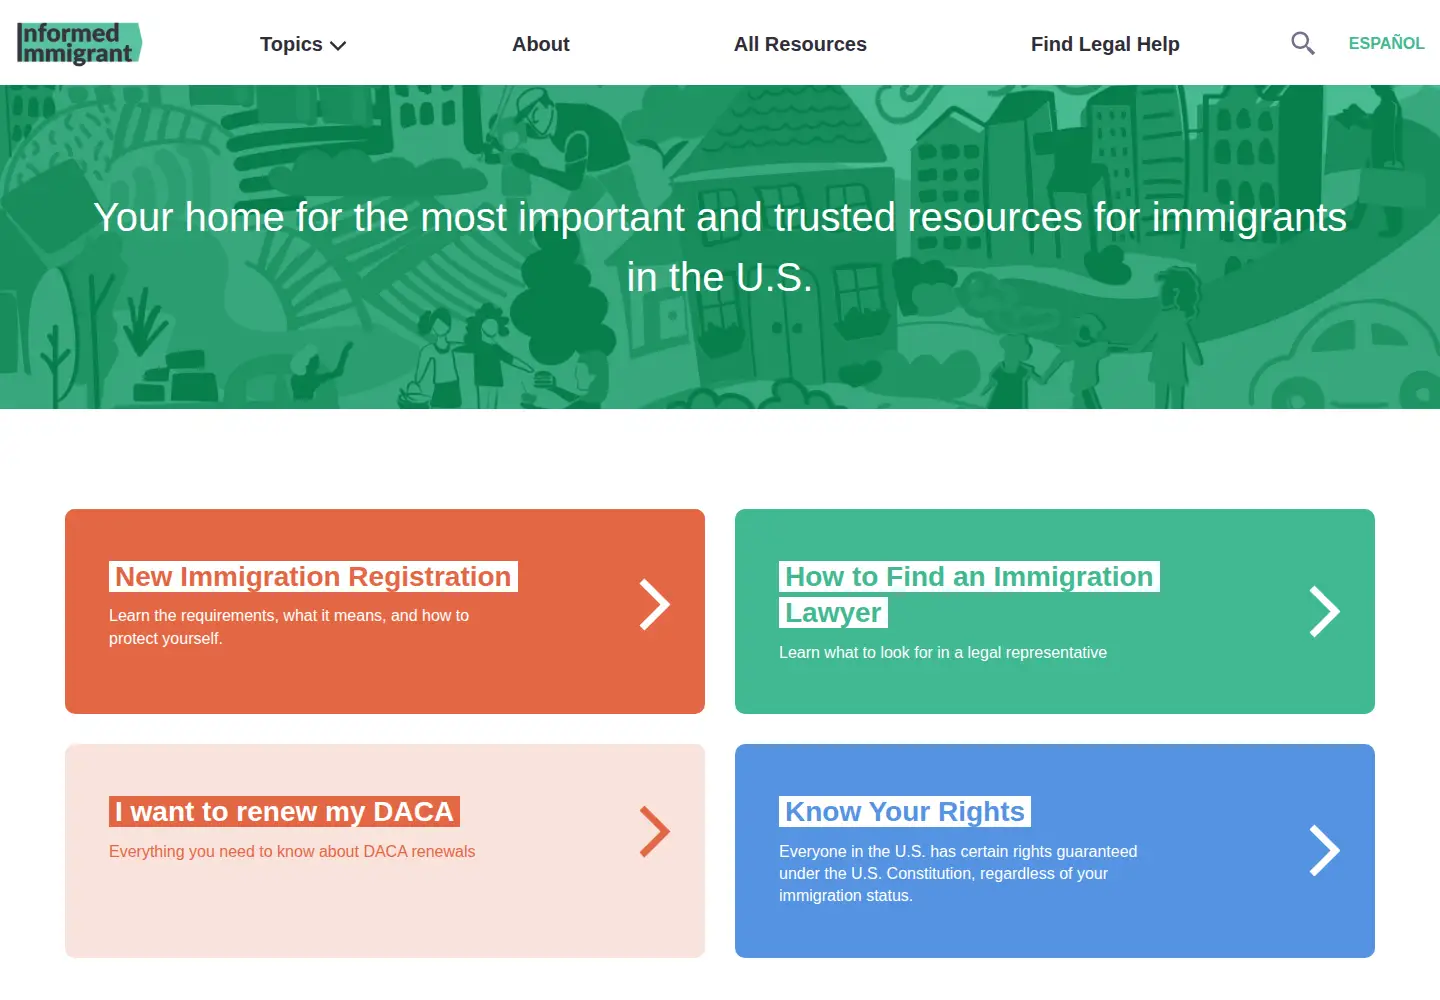Open How to Find an Immigration Lawyer
Viewport: 1440px width, 1000px height.
pyautogui.click(x=969, y=594)
